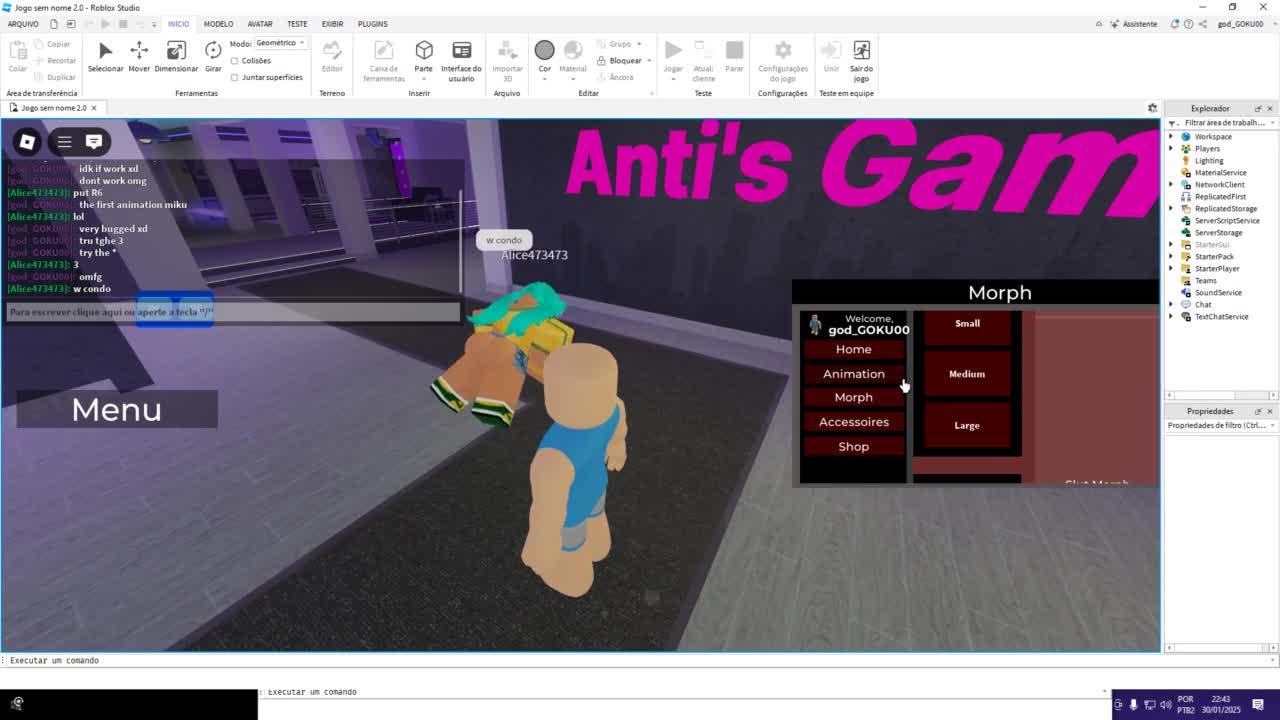Viewport: 1280px width, 720px height.
Task: Open the in-game chat bubble icon
Action: click(94, 142)
